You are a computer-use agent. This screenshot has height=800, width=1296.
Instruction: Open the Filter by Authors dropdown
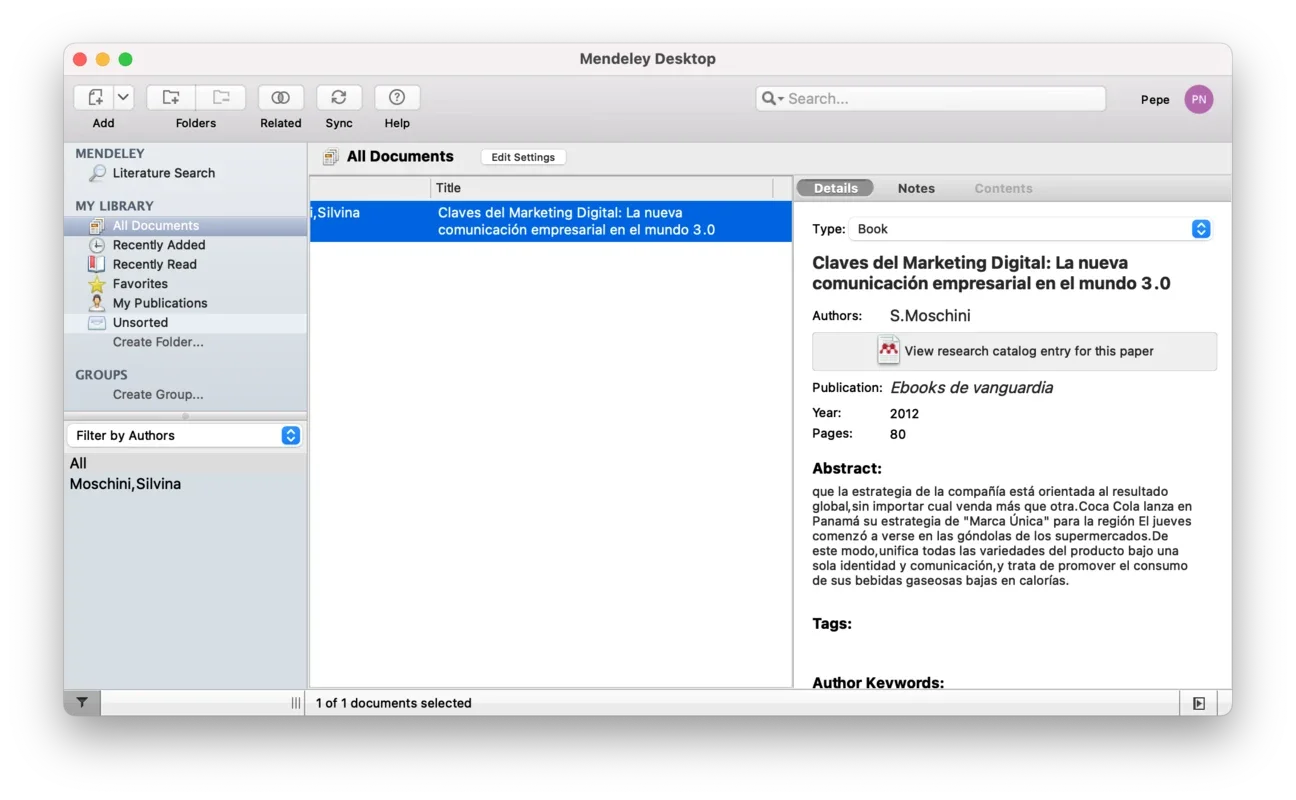tap(185, 436)
